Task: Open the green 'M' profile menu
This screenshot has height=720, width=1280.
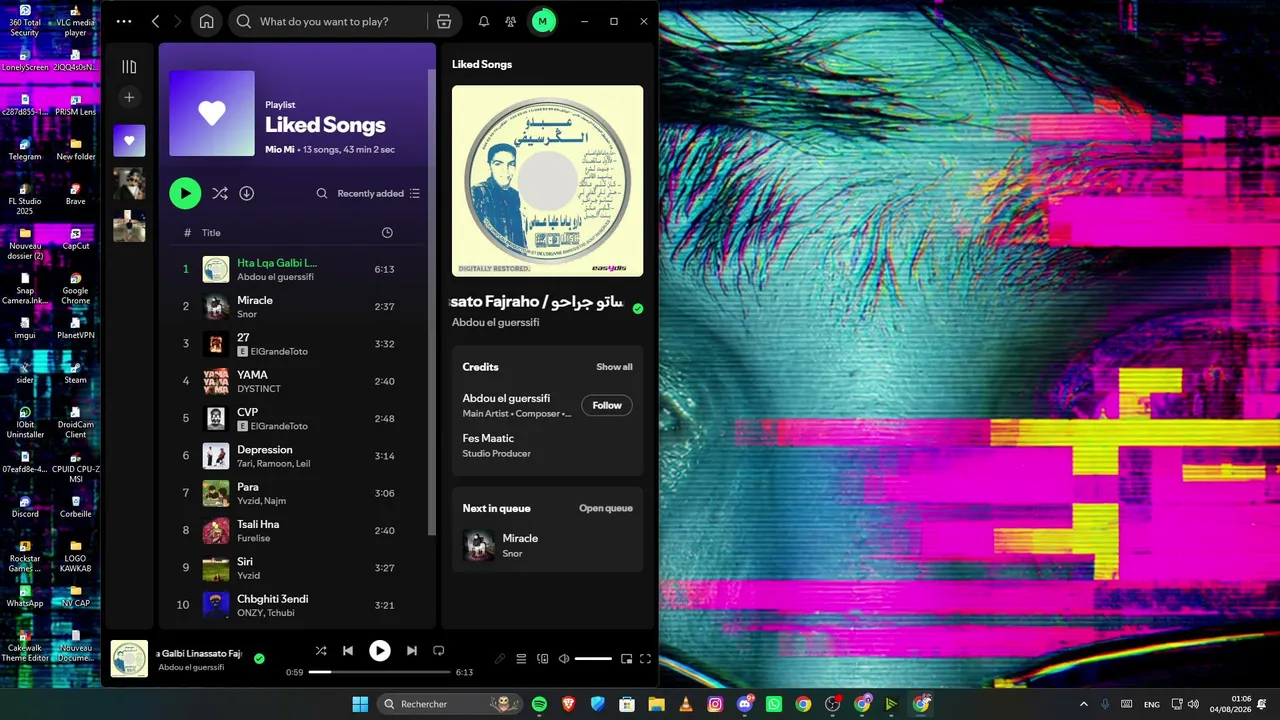Action: coord(543,21)
